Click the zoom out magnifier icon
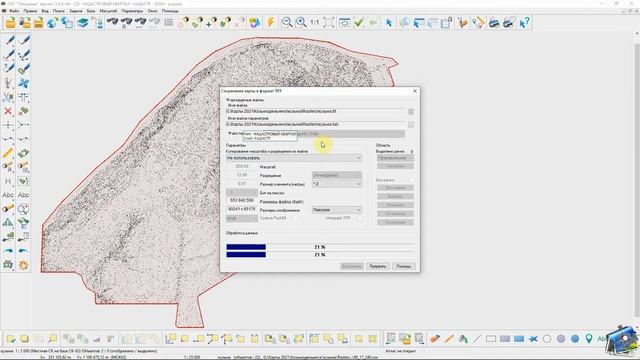Image resolution: width=640 pixels, height=360 pixels. pyautogui.click(x=287, y=22)
